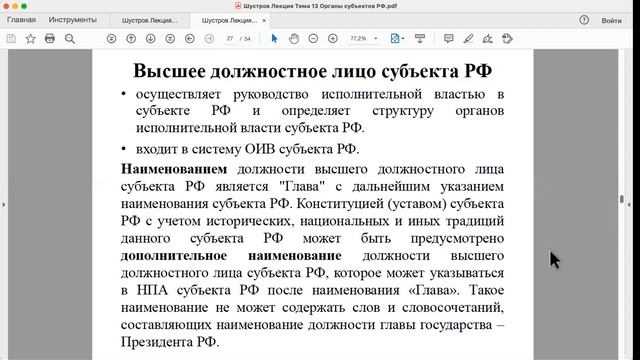Bookmark document with the star icon
The image size is (640, 360).
point(31,39)
